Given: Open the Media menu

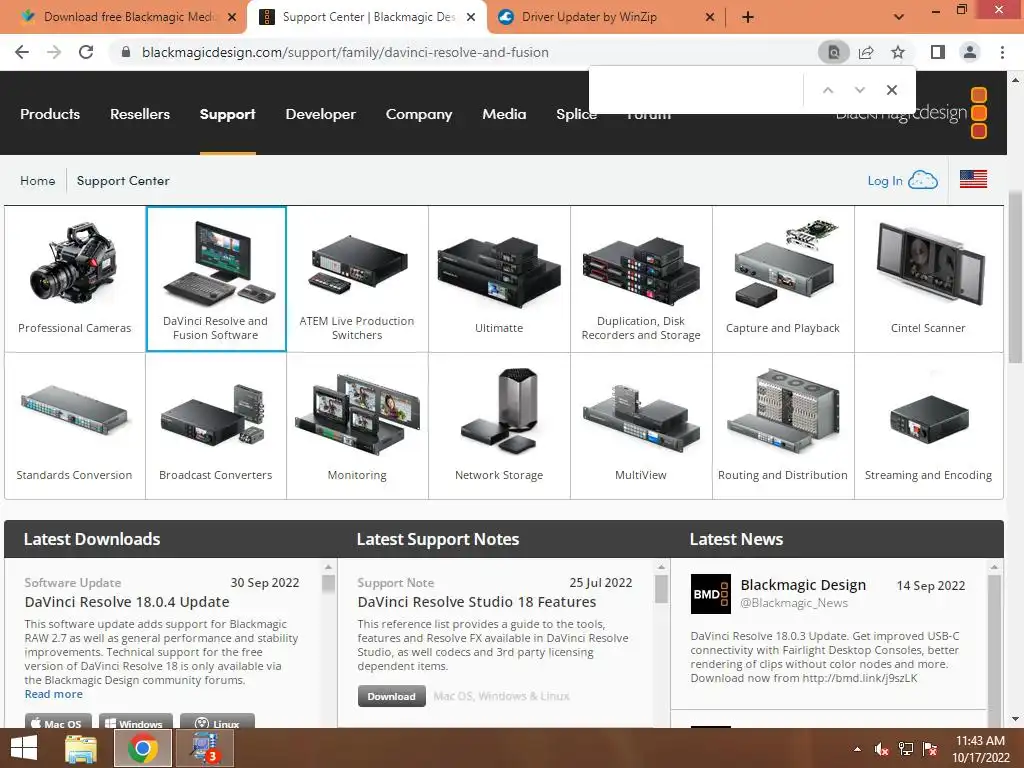Looking at the screenshot, I should tap(504, 114).
